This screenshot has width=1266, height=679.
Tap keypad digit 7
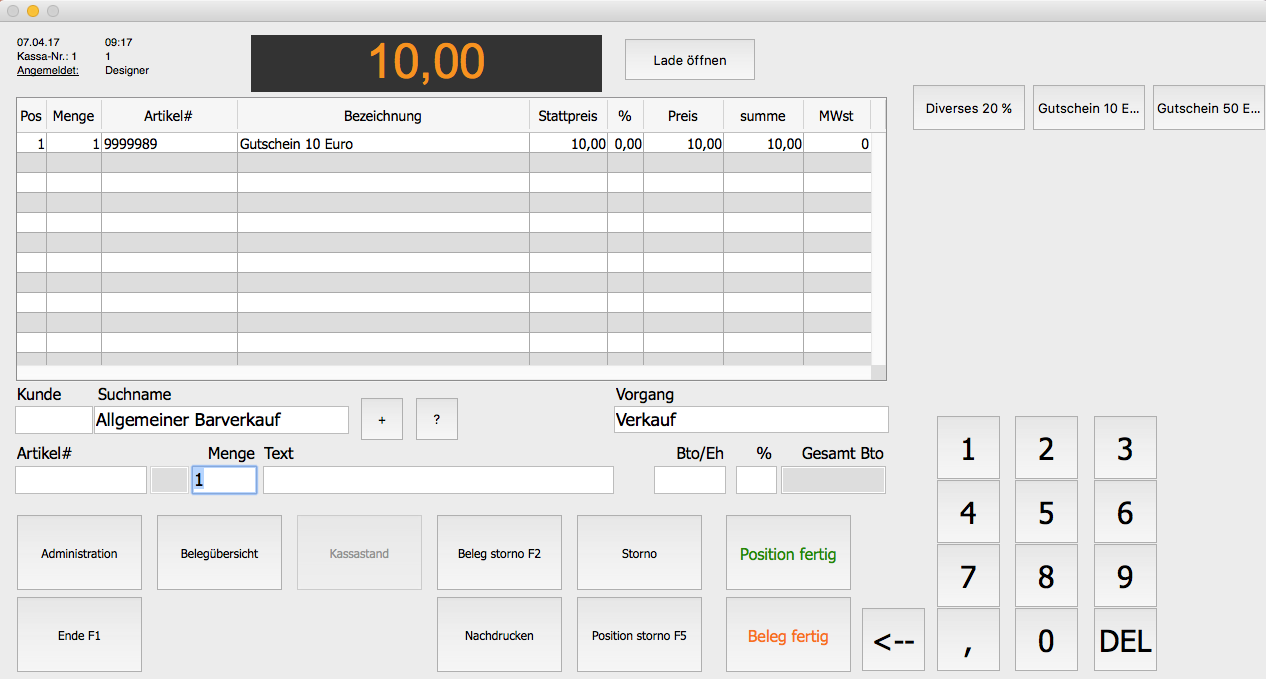[x=968, y=576]
